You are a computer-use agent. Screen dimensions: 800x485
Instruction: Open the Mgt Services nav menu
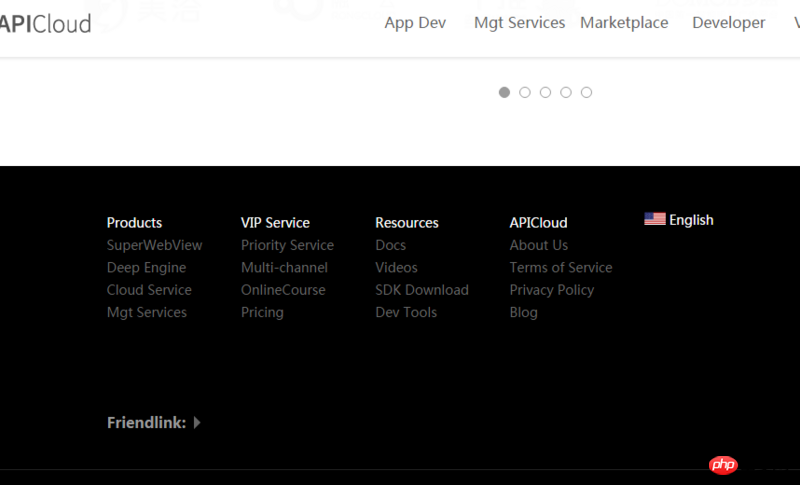pos(519,23)
